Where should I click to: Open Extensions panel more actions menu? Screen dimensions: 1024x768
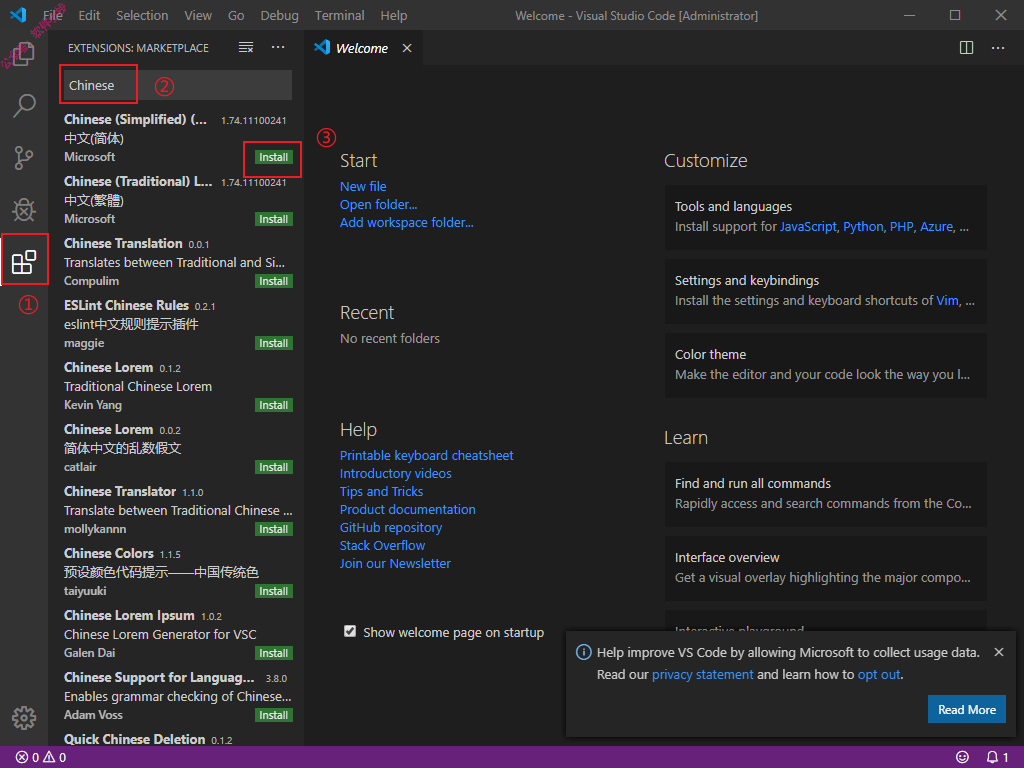(278, 47)
